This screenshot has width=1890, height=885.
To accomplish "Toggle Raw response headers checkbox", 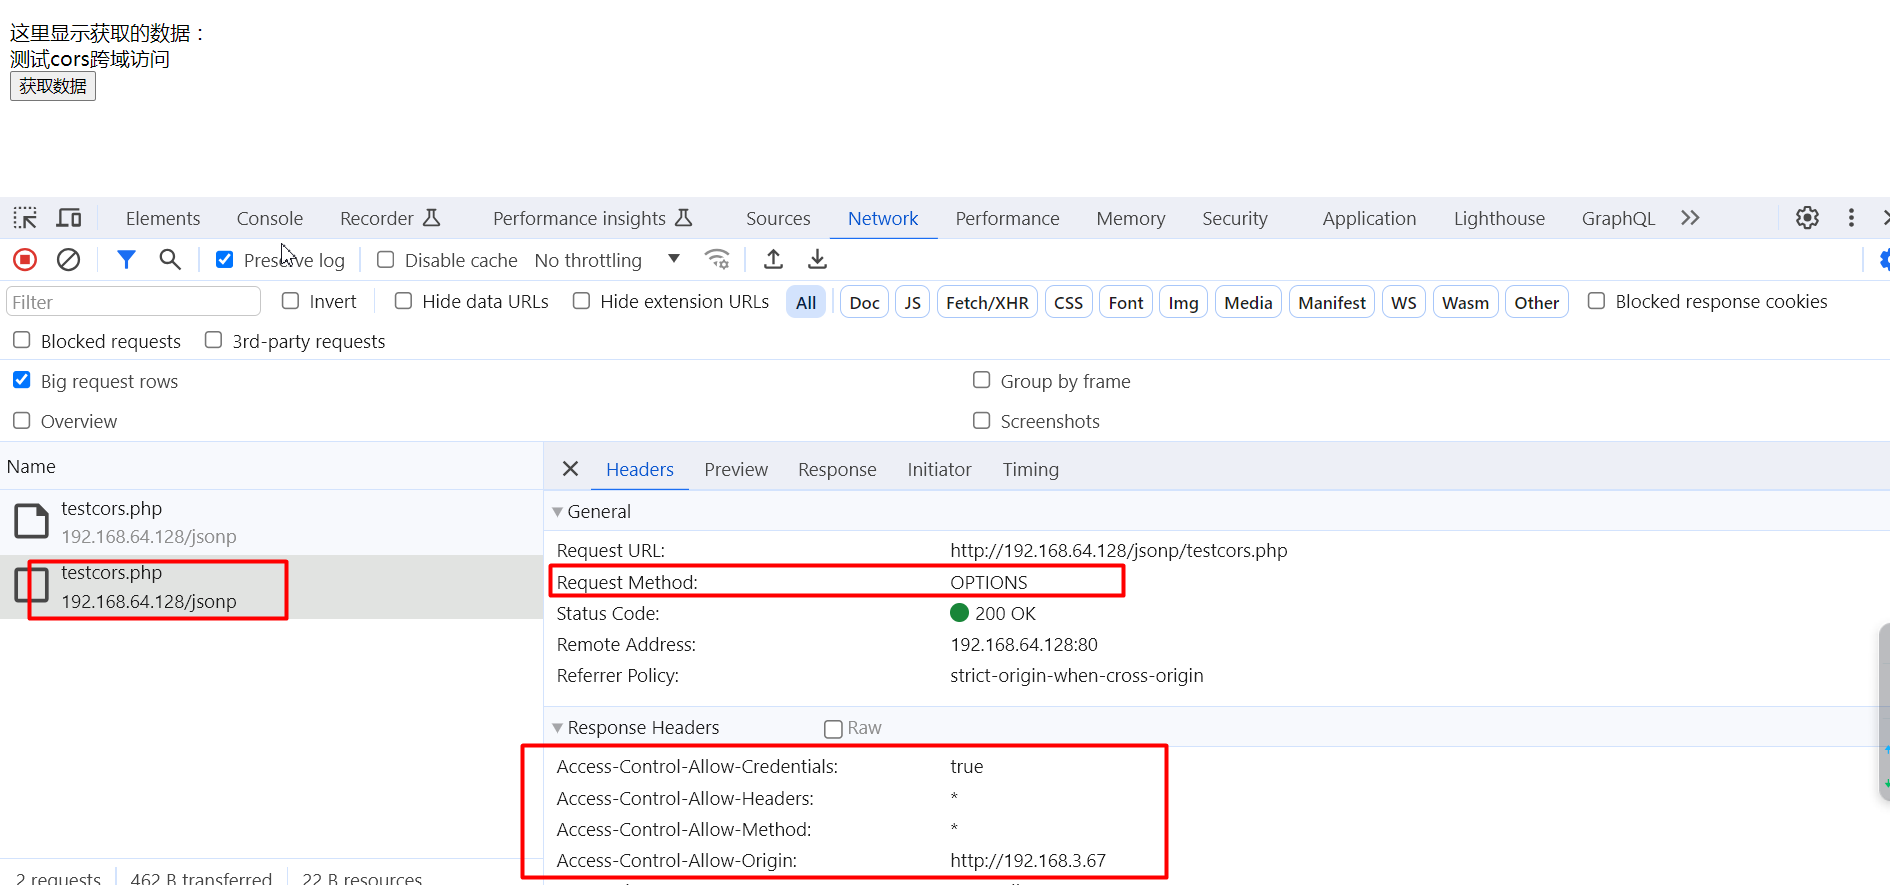I will tap(833, 729).
